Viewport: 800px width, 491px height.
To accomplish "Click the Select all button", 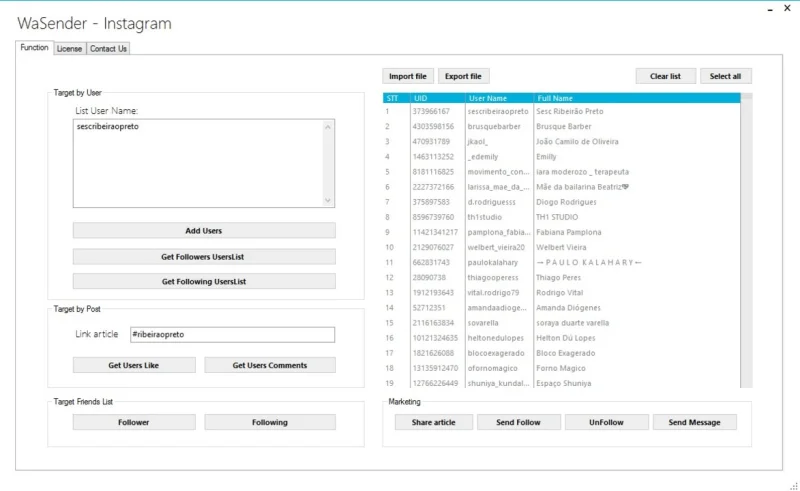I will click(x=726, y=76).
